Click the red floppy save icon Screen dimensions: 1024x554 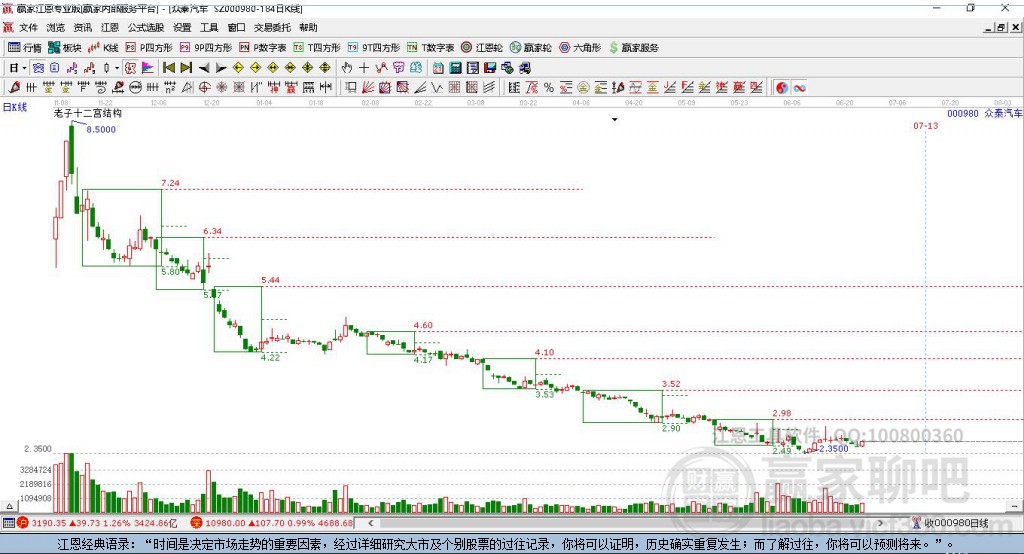pos(490,68)
